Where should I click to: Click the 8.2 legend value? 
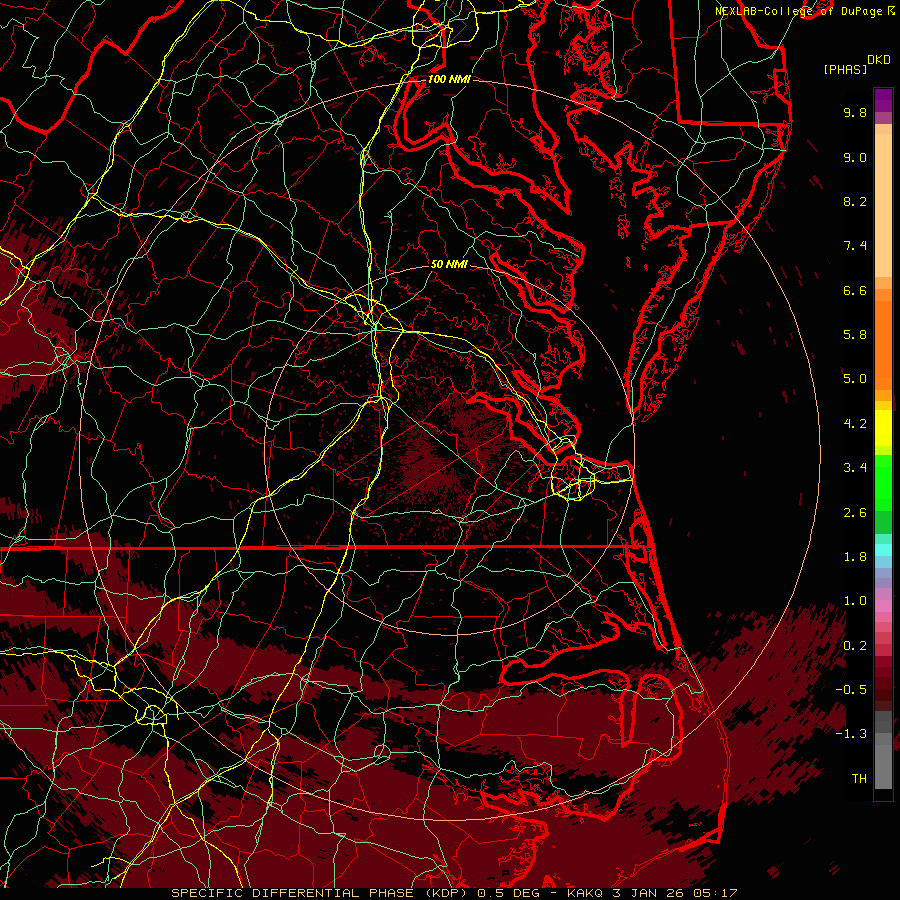point(855,201)
